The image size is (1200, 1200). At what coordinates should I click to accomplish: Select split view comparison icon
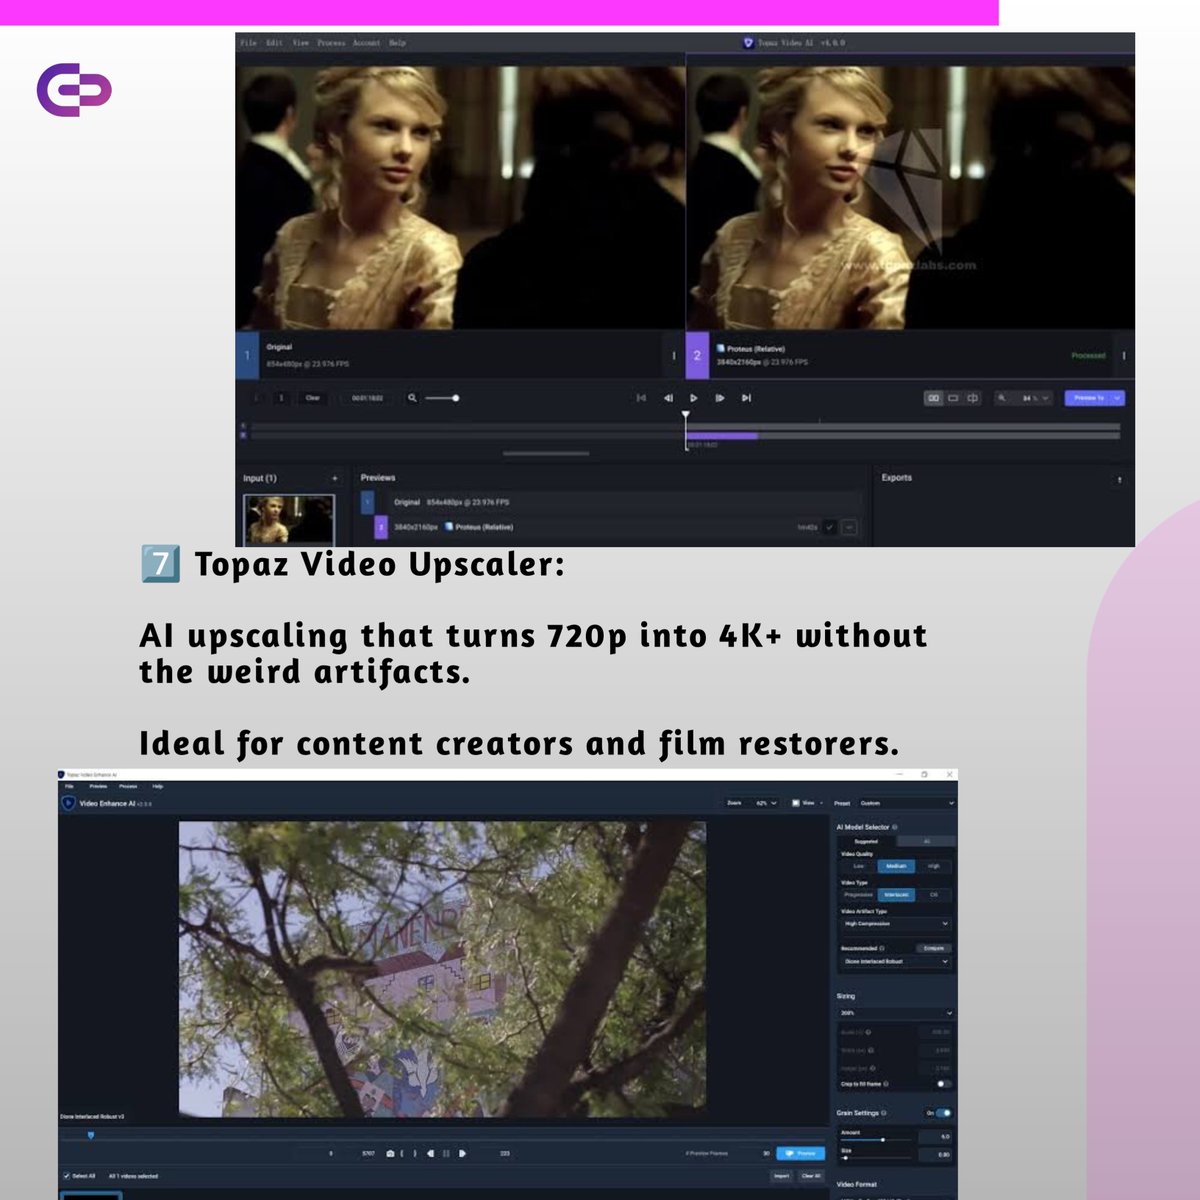(x=972, y=398)
